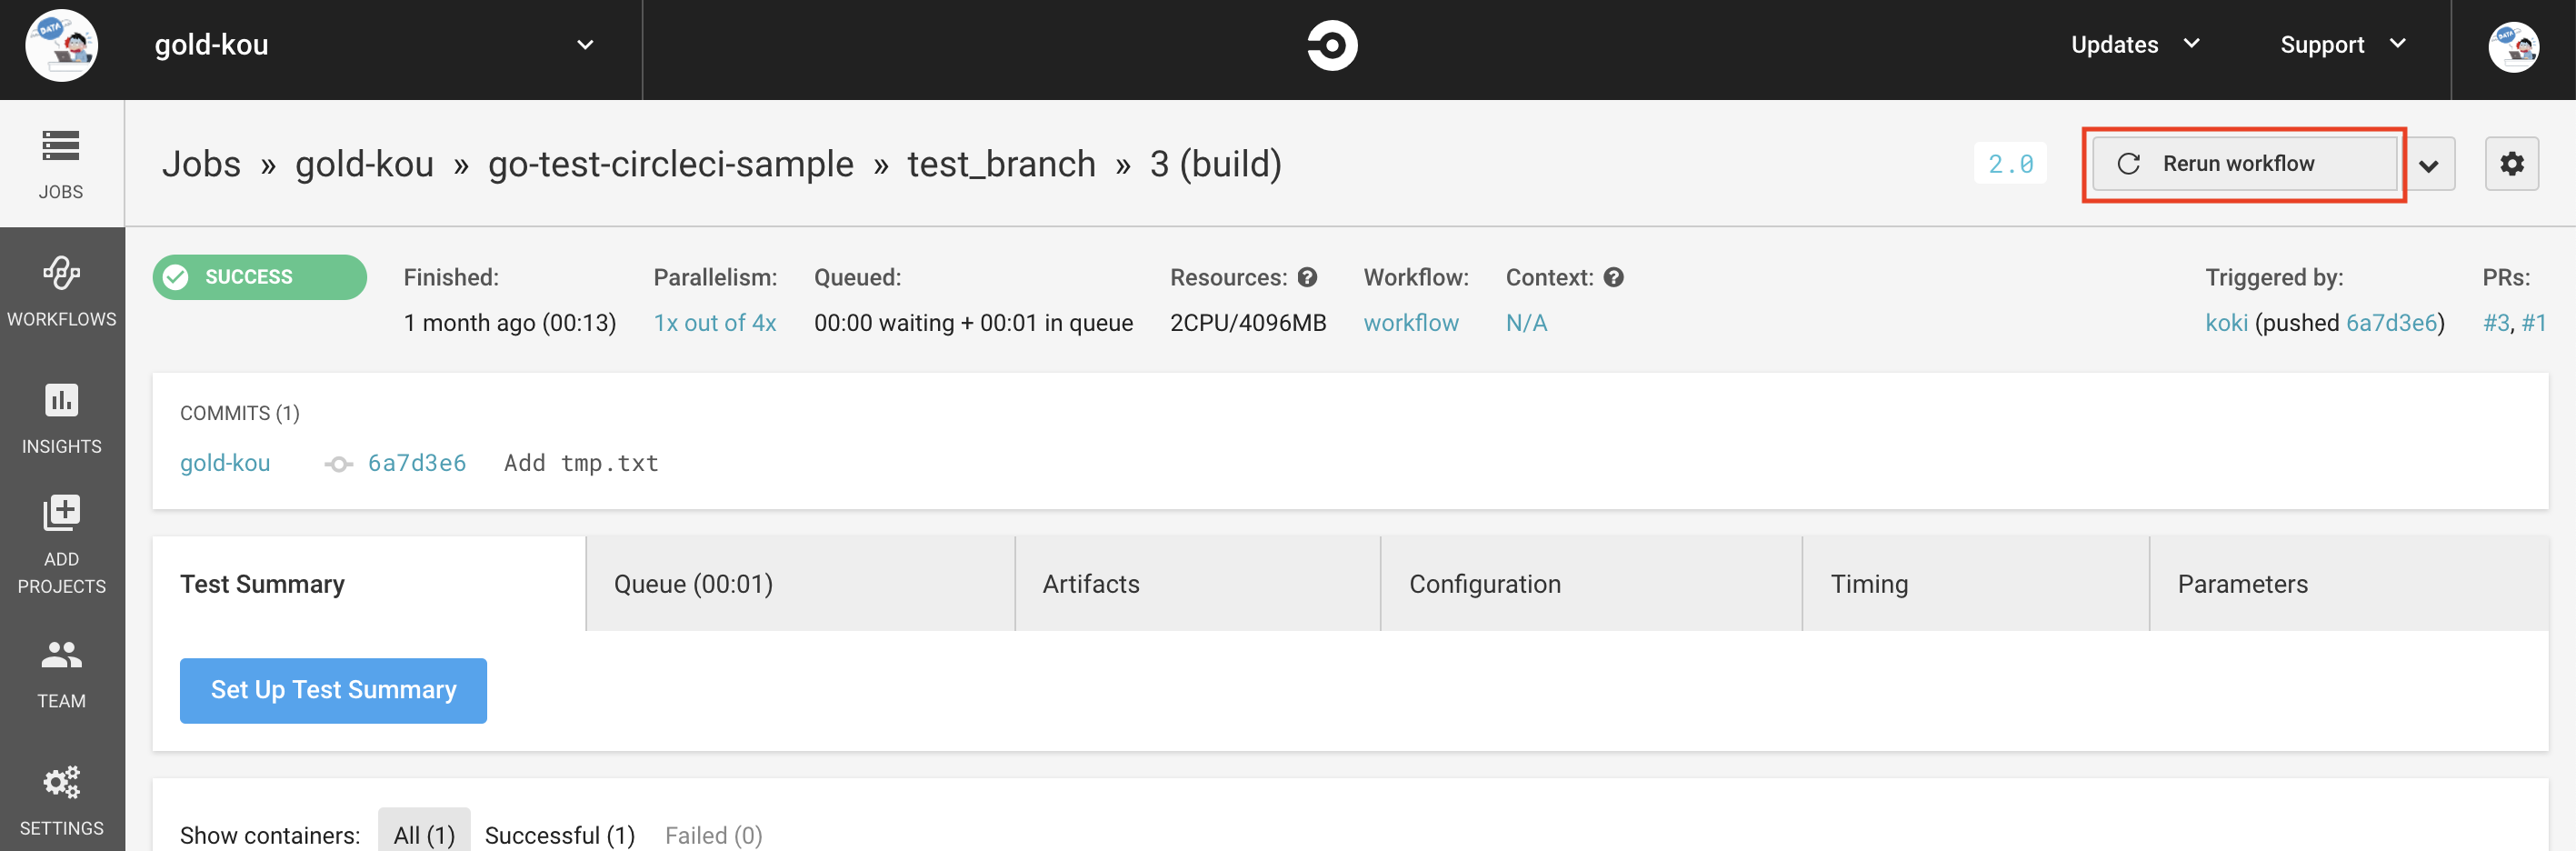Open the Timing tab

1869,583
